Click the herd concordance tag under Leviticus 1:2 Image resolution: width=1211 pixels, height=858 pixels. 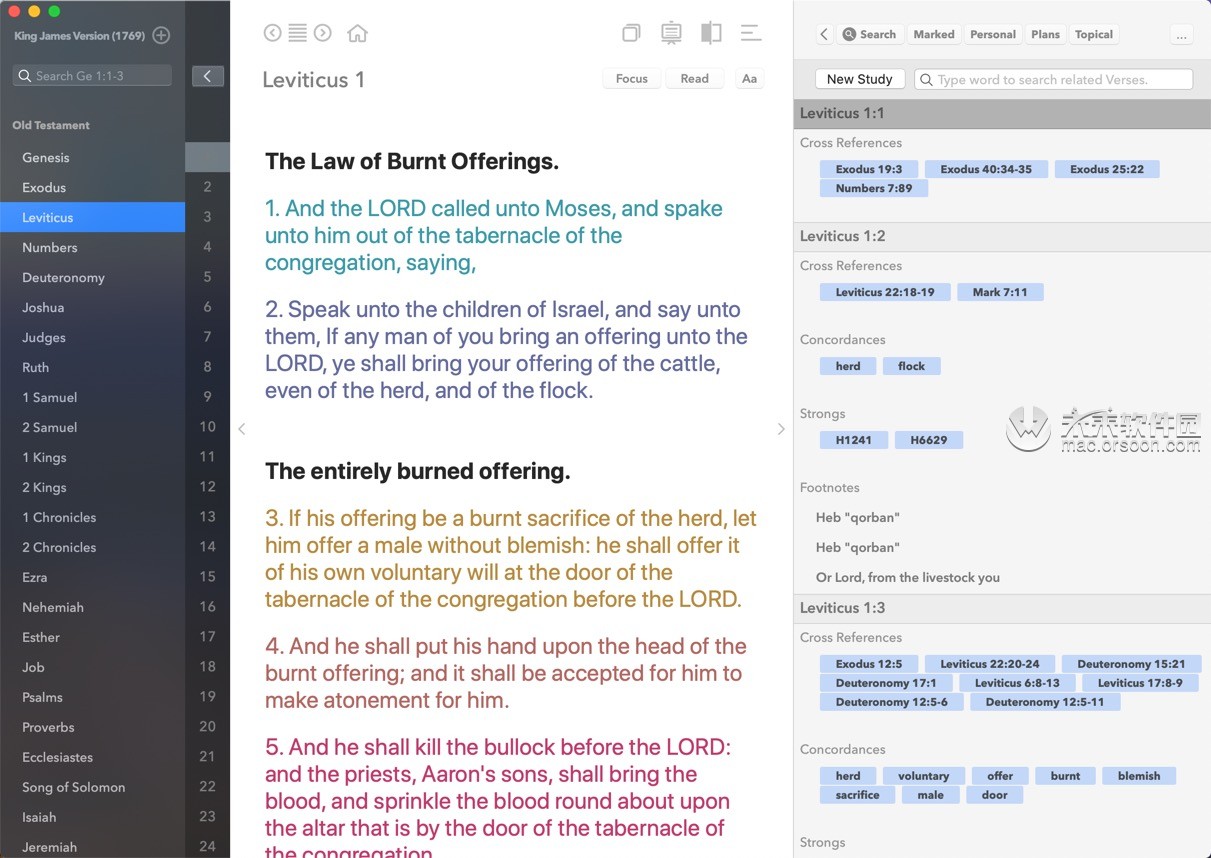[x=848, y=366]
